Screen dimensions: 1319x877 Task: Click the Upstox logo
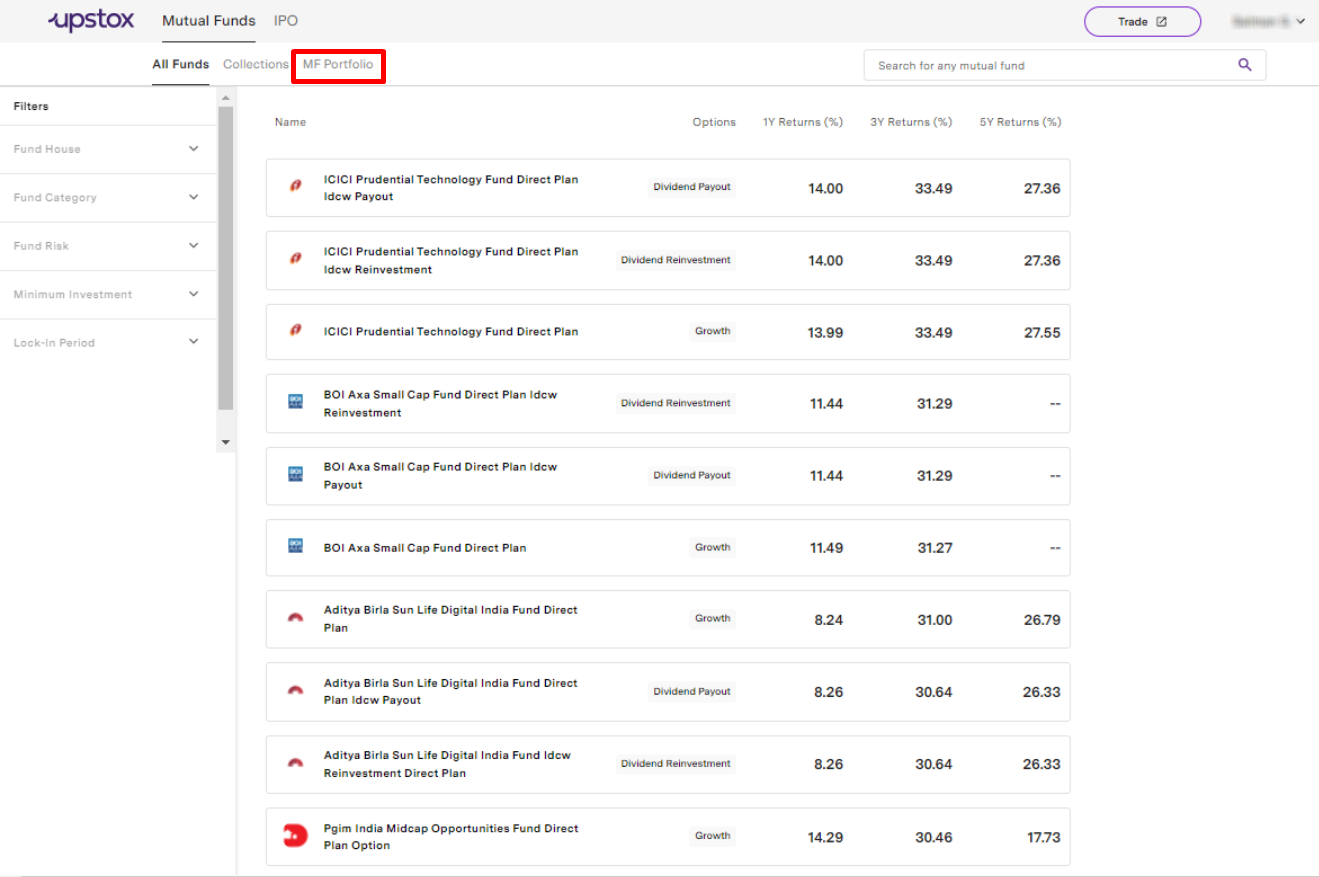pyautogui.click(x=90, y=21)
